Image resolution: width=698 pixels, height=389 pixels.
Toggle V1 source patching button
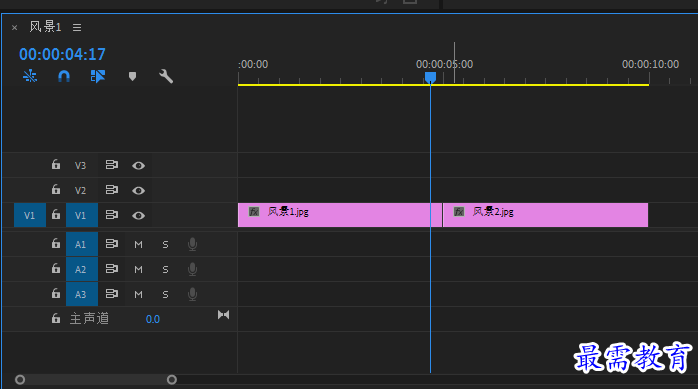(x=29, y=215)
